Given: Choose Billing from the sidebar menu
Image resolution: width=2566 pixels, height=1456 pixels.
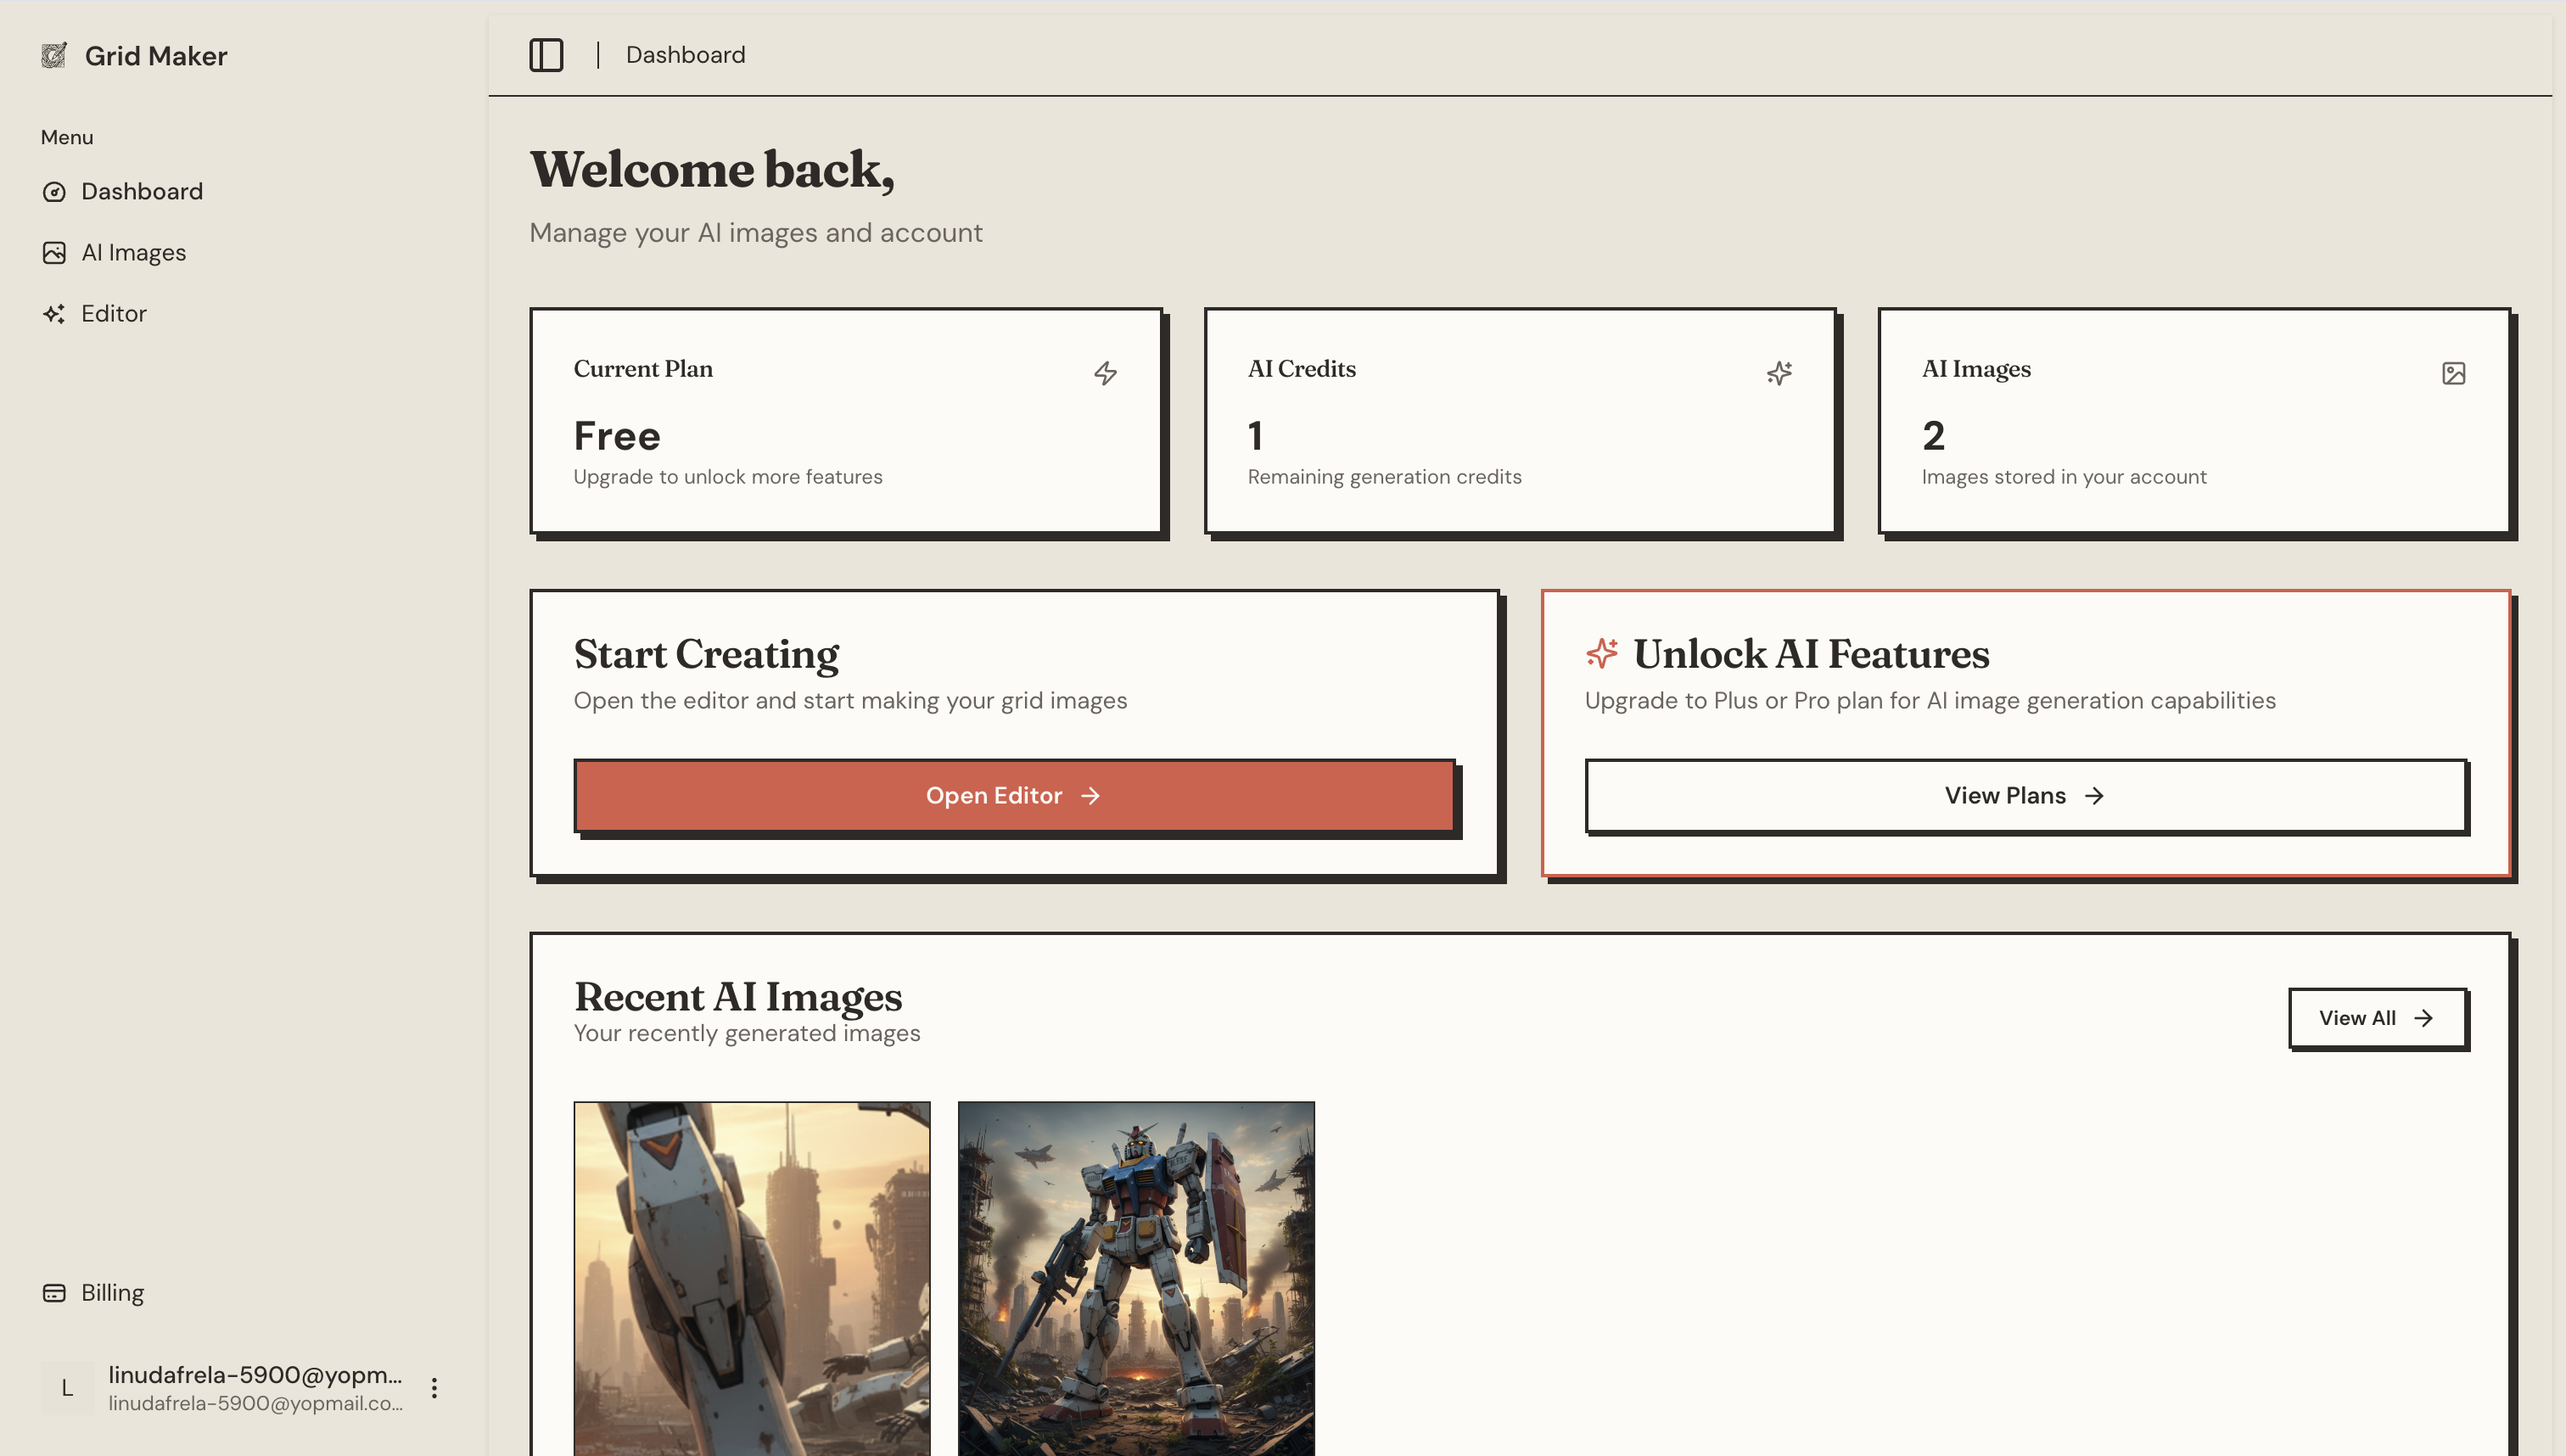Looking at the screenshot, I should [112, 1292].
